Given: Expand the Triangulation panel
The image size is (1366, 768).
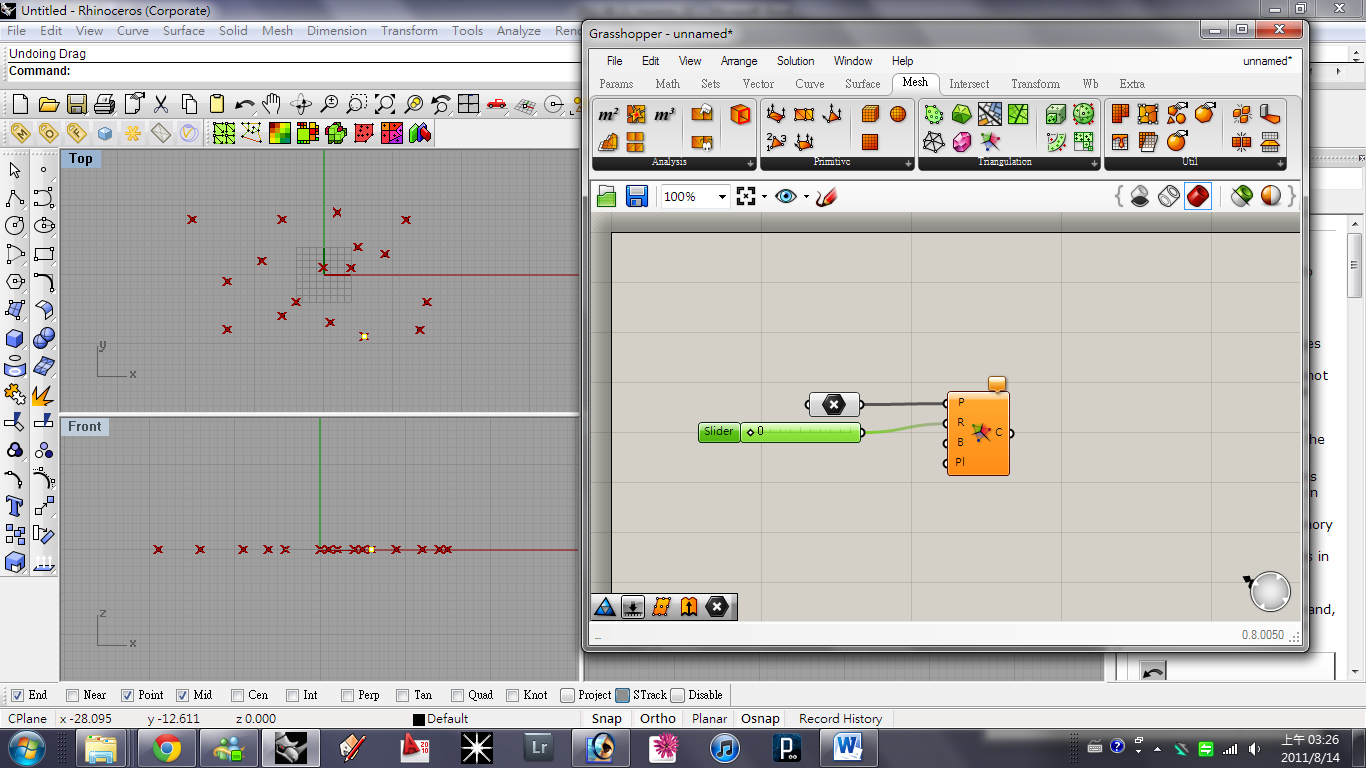Looking at the screenshot, I should point(1093,163).
